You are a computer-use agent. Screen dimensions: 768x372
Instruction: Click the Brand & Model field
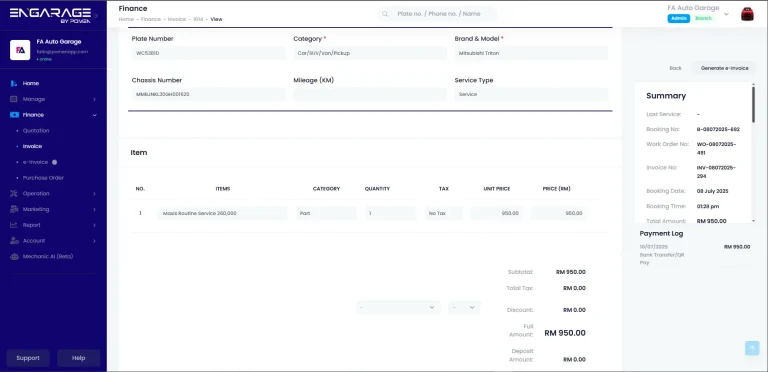[531, 53]
